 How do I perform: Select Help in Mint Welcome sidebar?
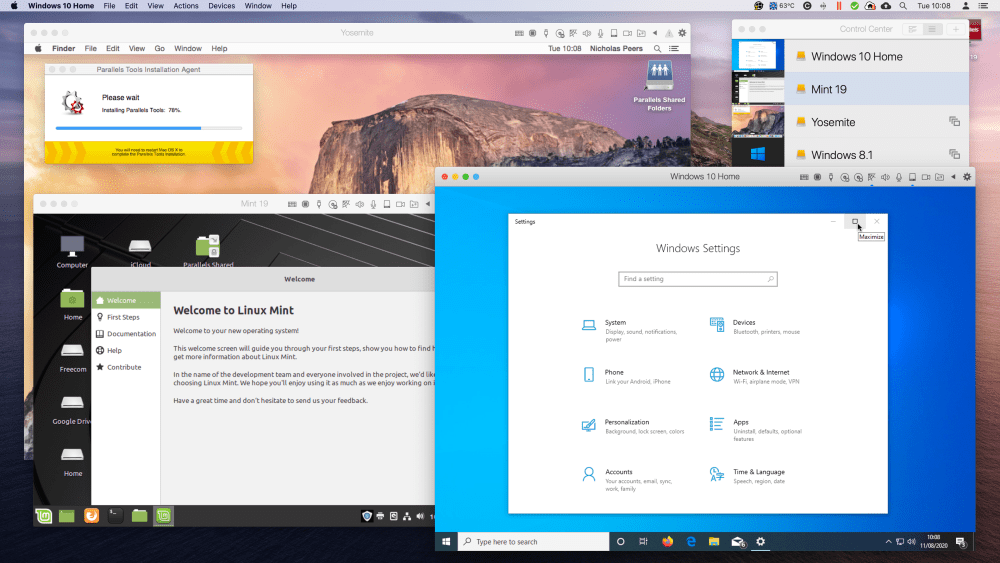pos(126,350)
